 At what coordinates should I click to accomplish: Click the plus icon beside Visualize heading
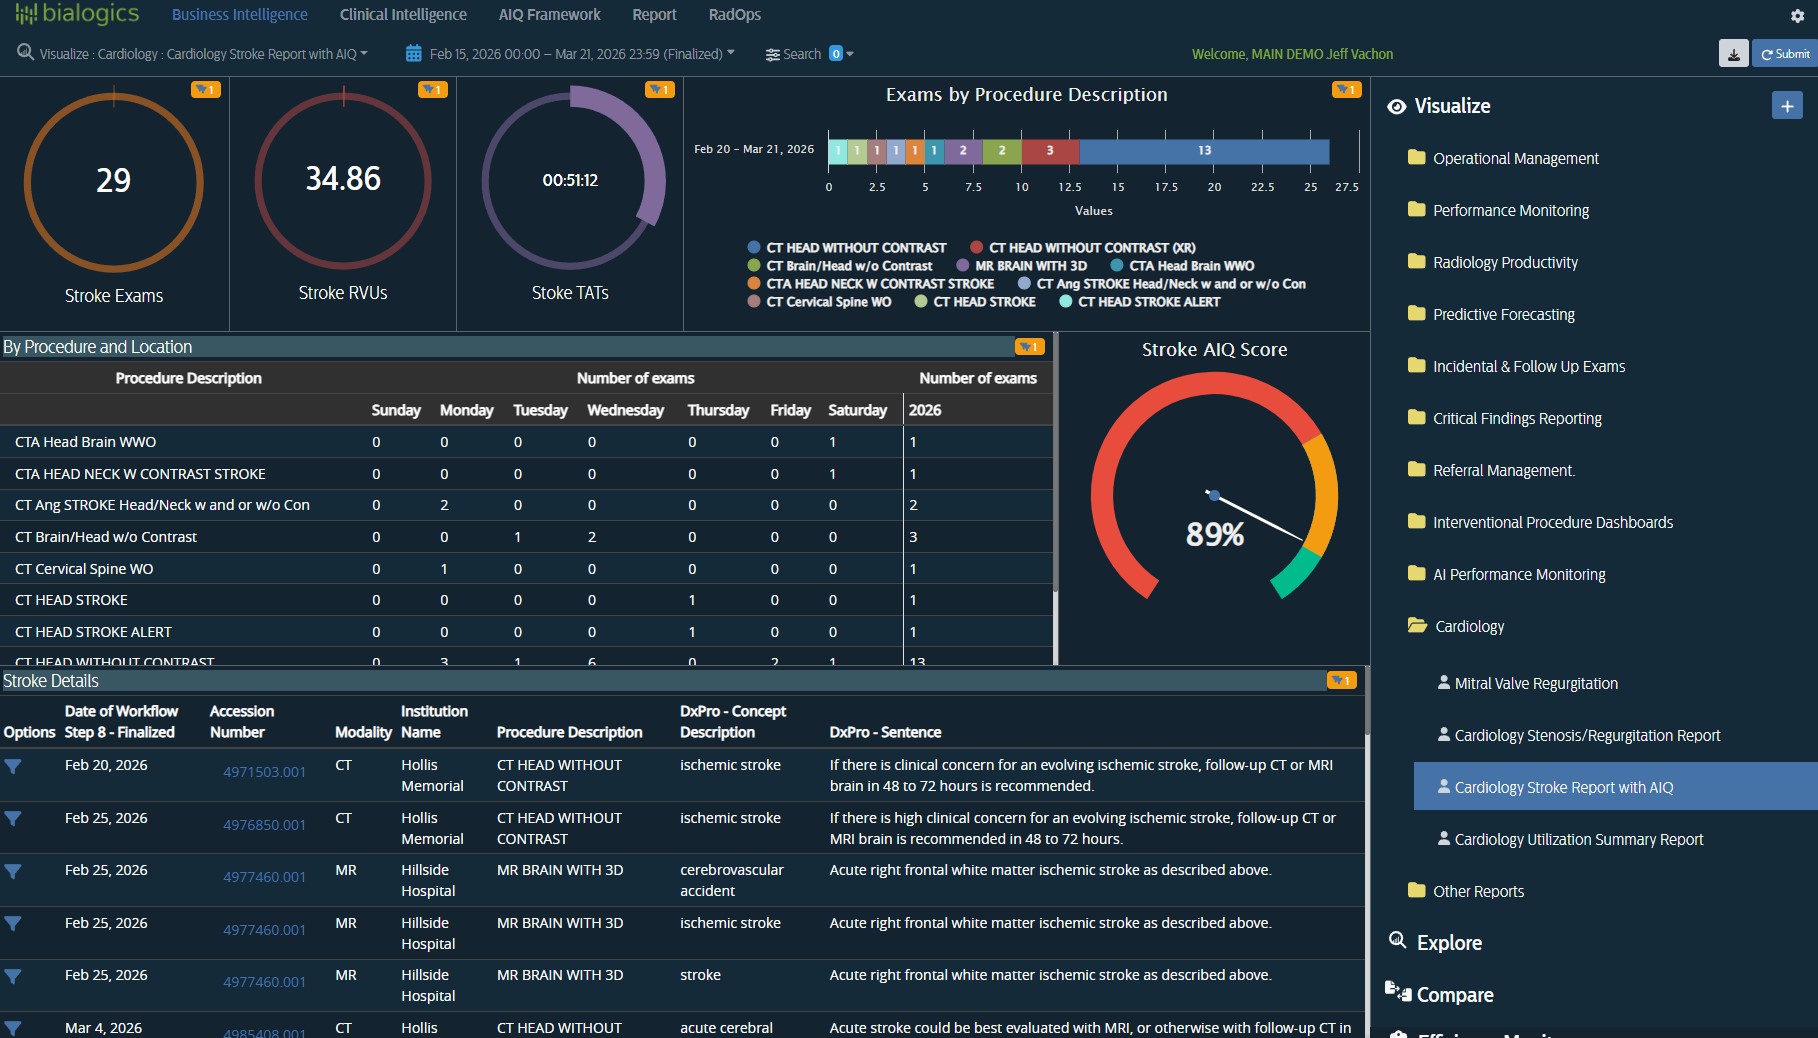point(1787,105)
